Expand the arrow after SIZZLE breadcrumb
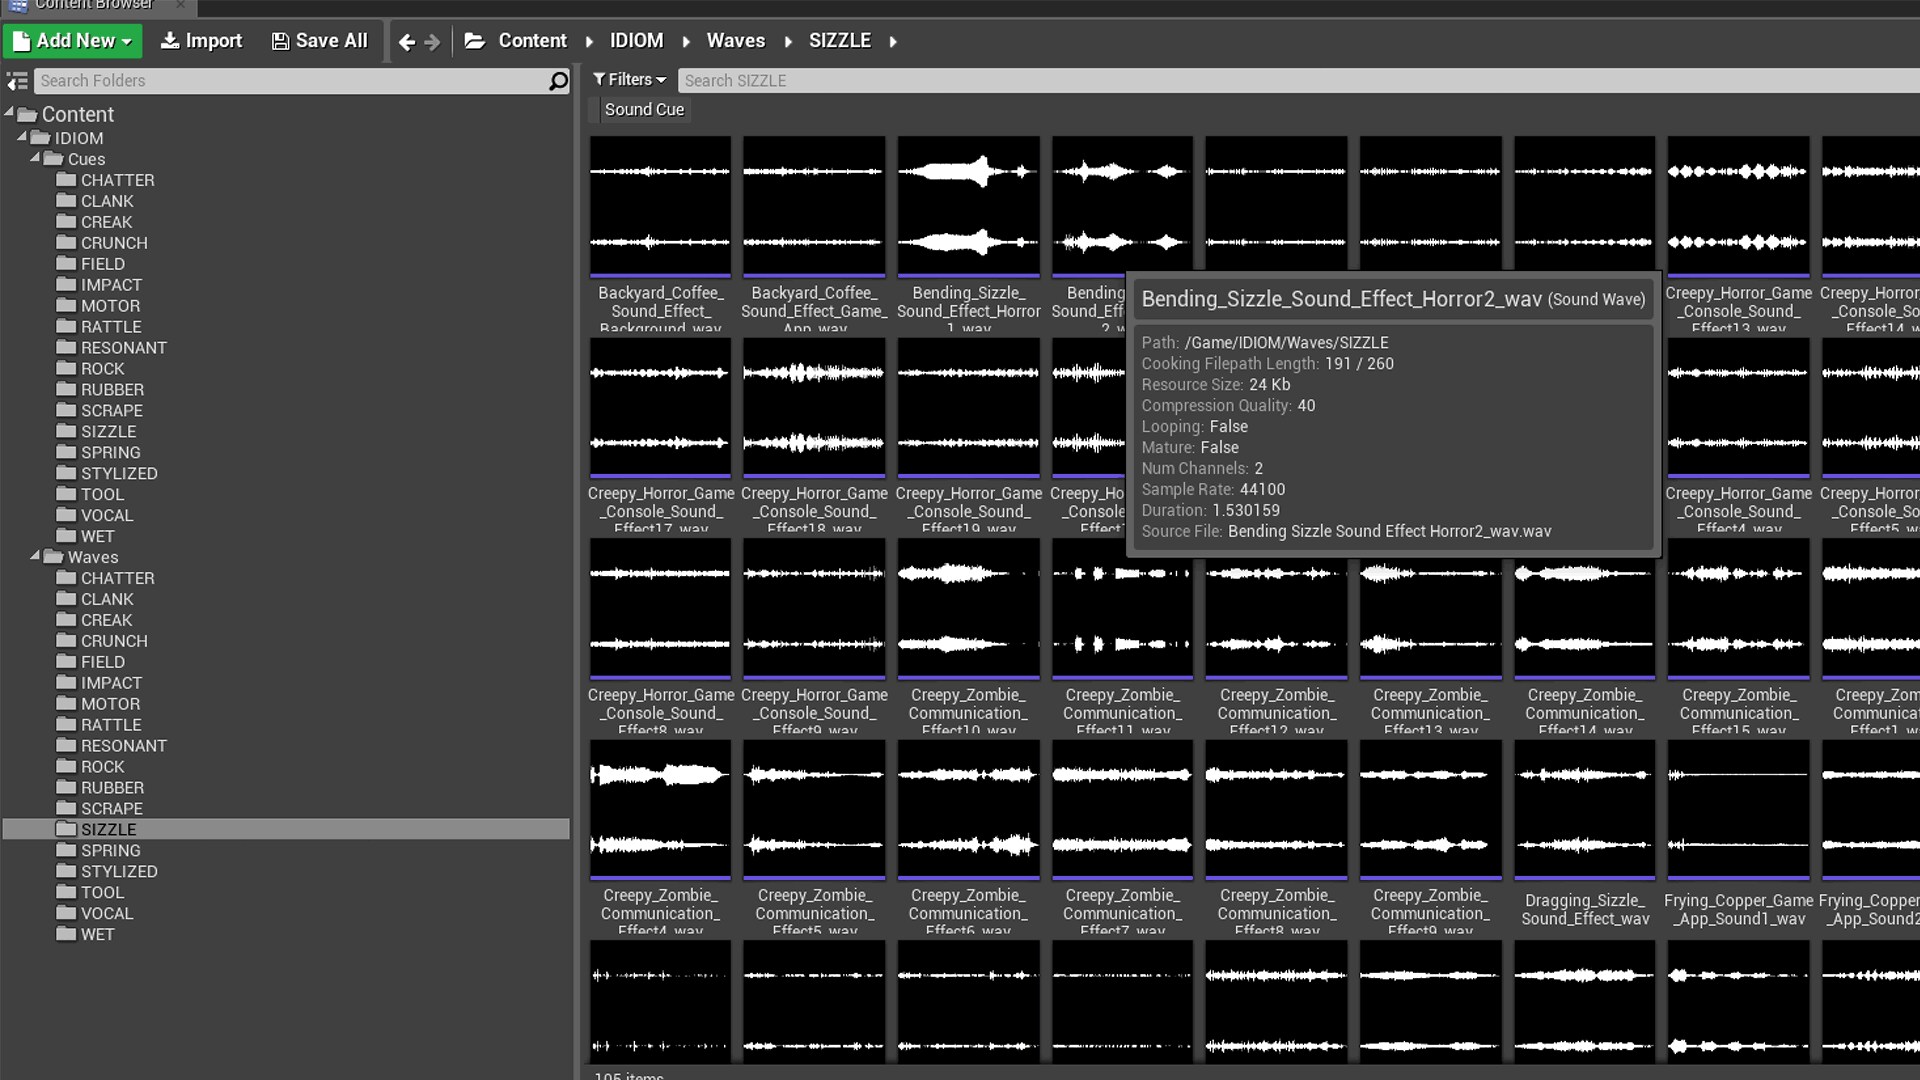The height and width of the screenshot is (1080, 1920). point(893,41)
